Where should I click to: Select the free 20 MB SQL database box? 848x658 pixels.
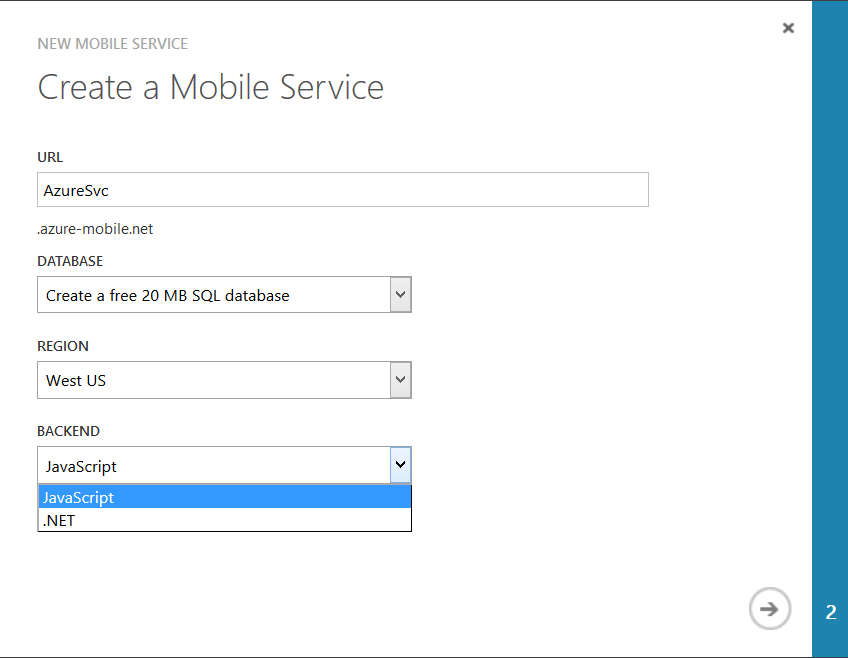213,295
